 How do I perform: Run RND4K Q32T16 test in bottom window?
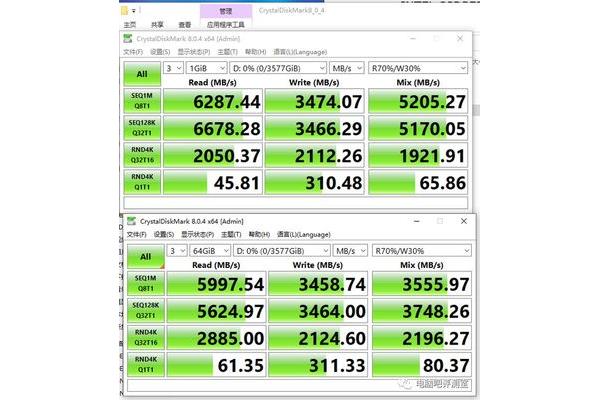click(146, 337)
